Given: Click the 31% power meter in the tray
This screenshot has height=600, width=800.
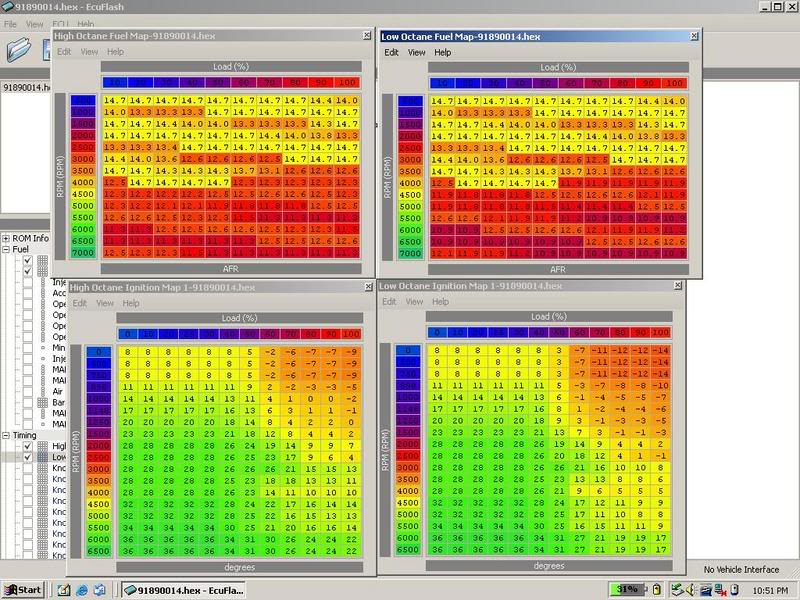Looking at the screenshot, I should [628, 589].
